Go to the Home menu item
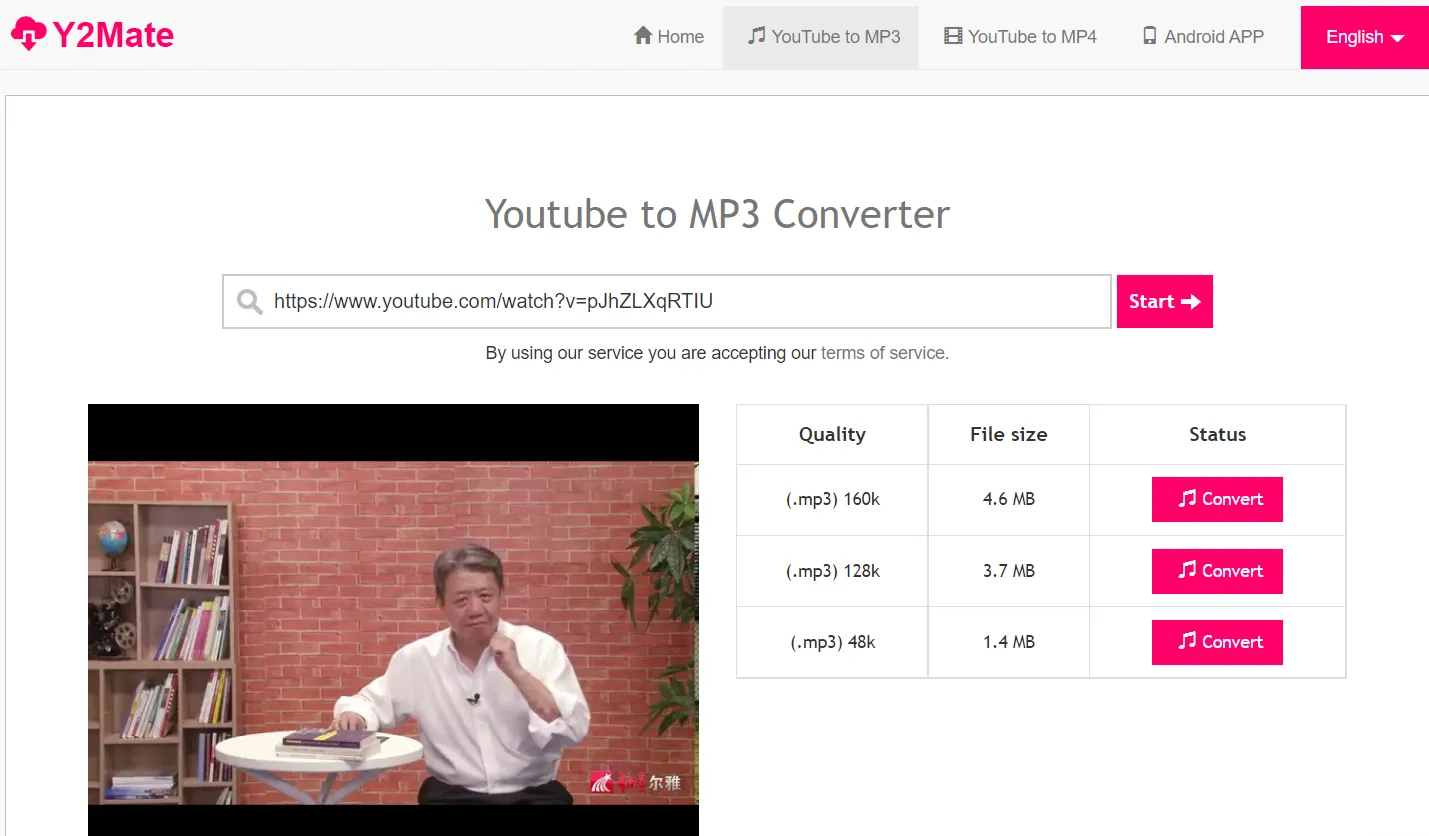 (x=669, y=37)
